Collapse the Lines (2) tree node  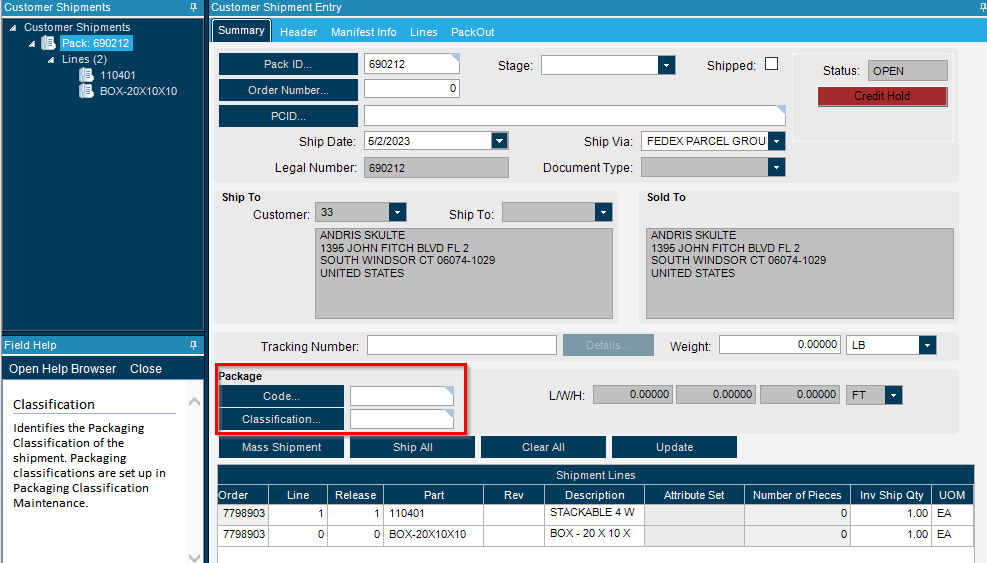click(51, 60)
